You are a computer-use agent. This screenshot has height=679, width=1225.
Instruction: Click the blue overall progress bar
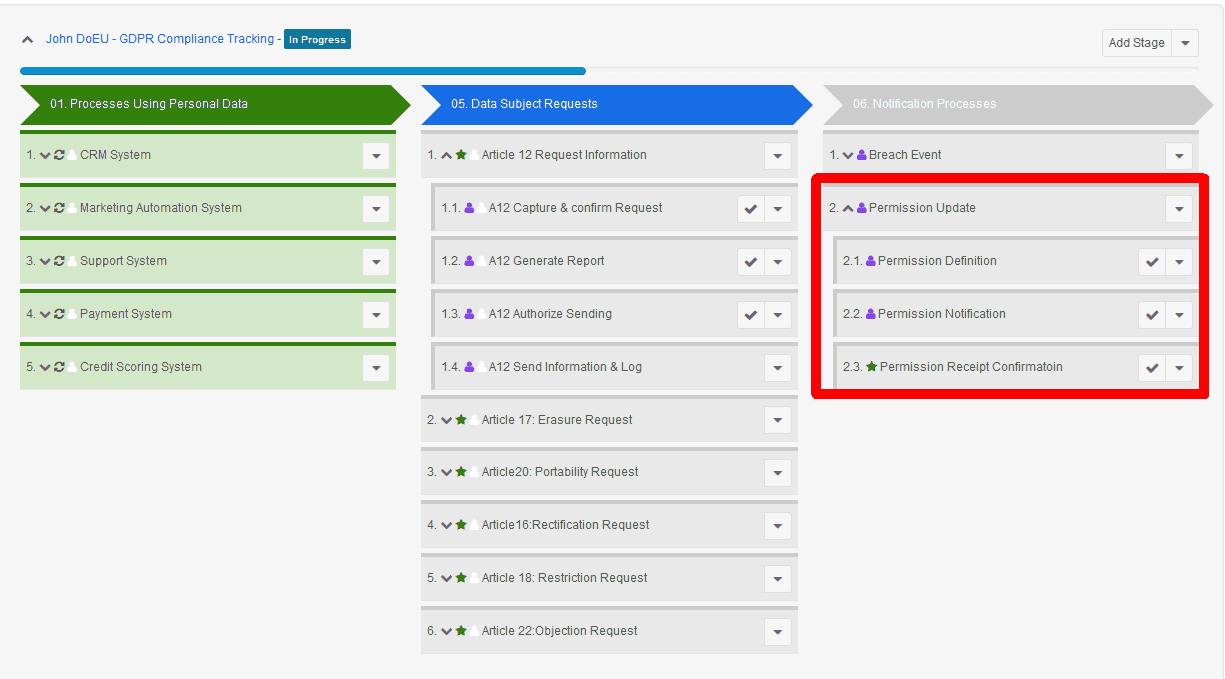click(302, 71)
